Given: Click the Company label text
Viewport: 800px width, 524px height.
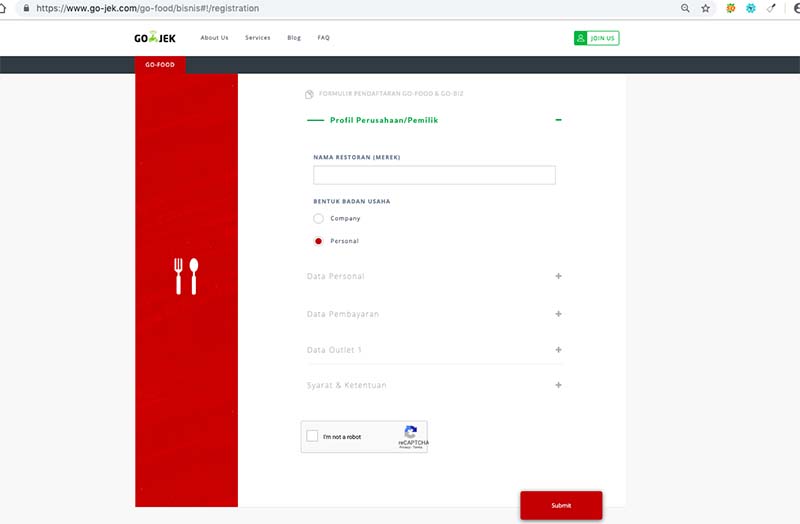Looking at the screenshot, I should click(x=345, y=218).
